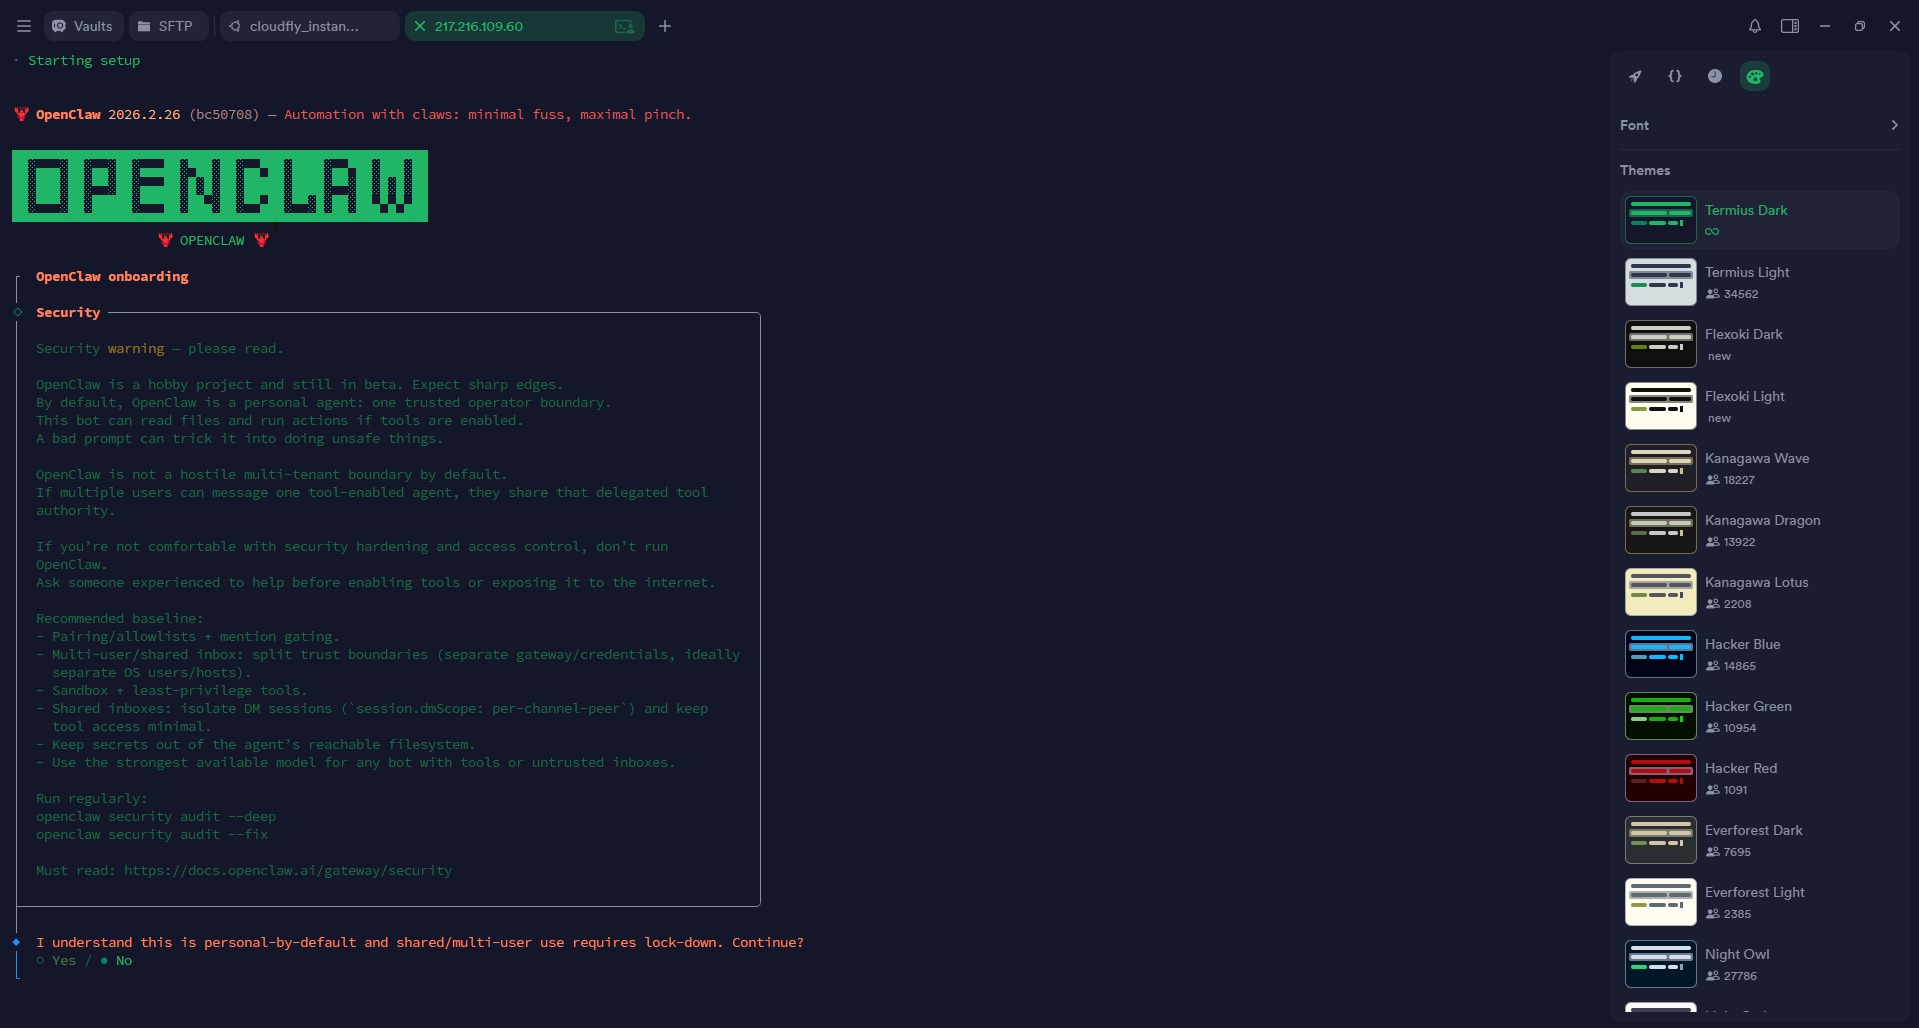The width and height of the screenshot is (1919, 1028).
Task: Open the rocket quick-connect panel icon
Action: pyautogui.click(x=1635, y=76)
